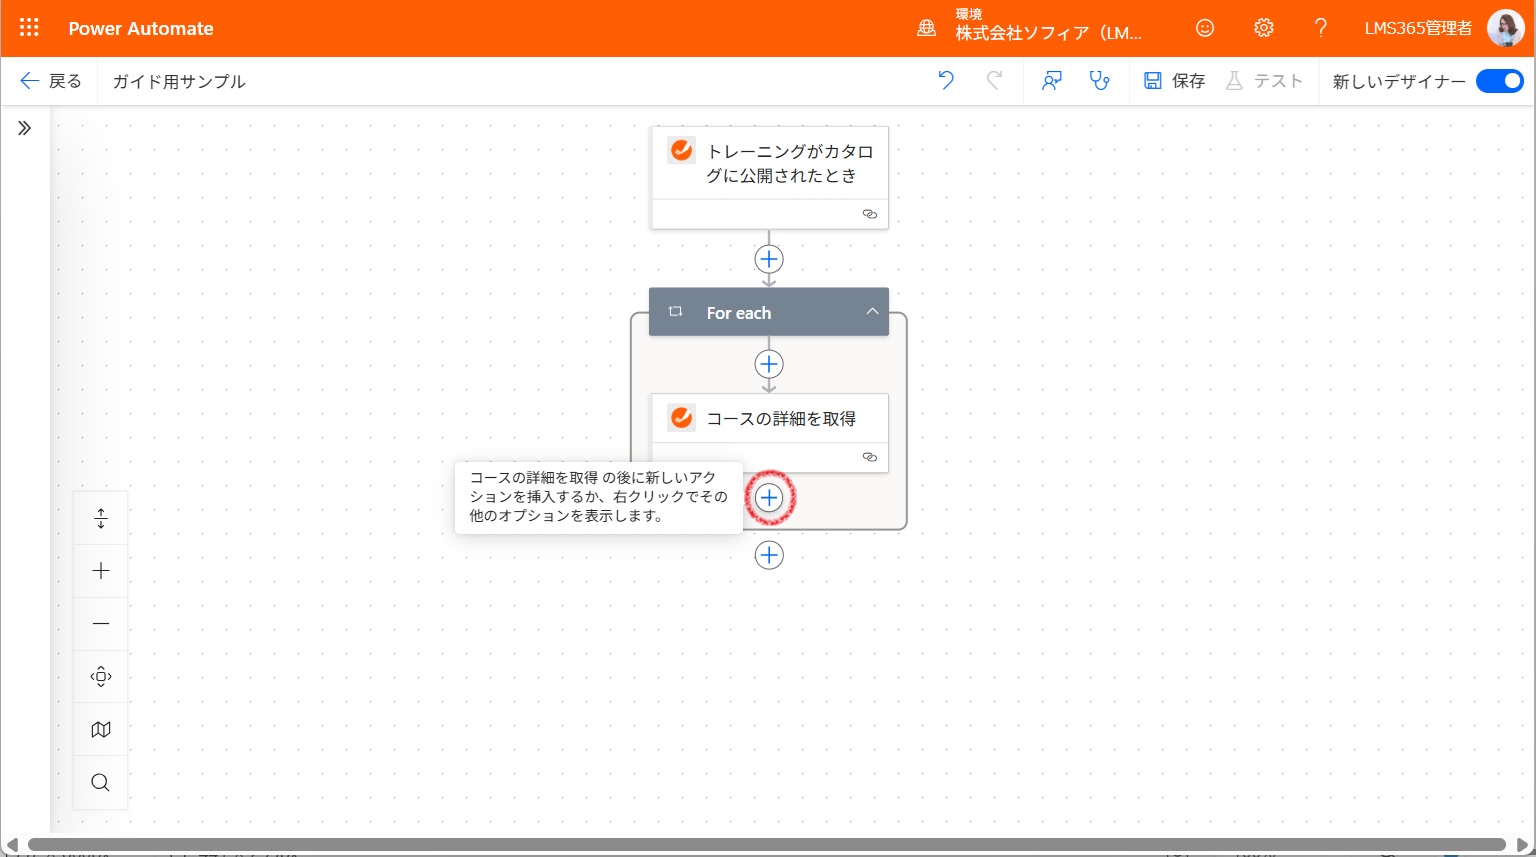Click the Power Automate title link

(141, 29)
